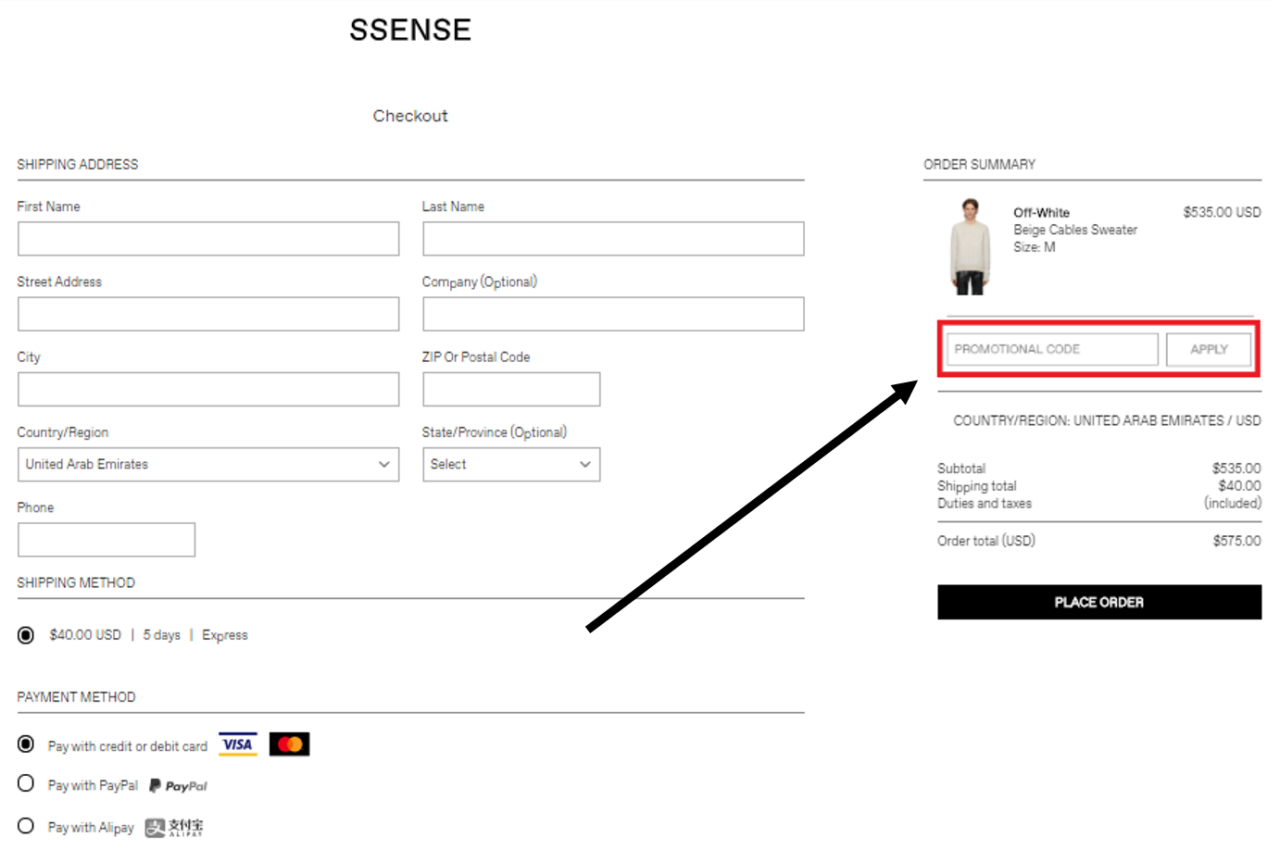The image size is (1280, 850).
Task: Click the PayPal logo icon
Action: (x=178, y=785)
